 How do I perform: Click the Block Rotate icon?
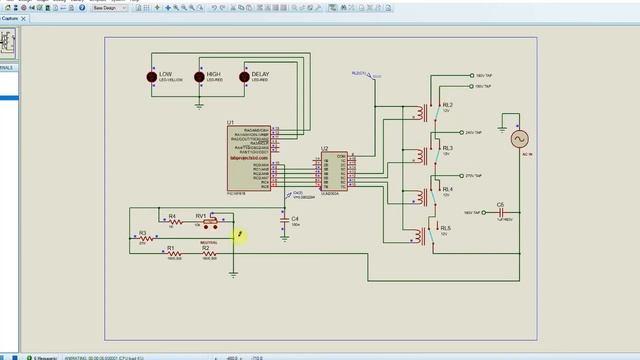click(x=276, y=8)
